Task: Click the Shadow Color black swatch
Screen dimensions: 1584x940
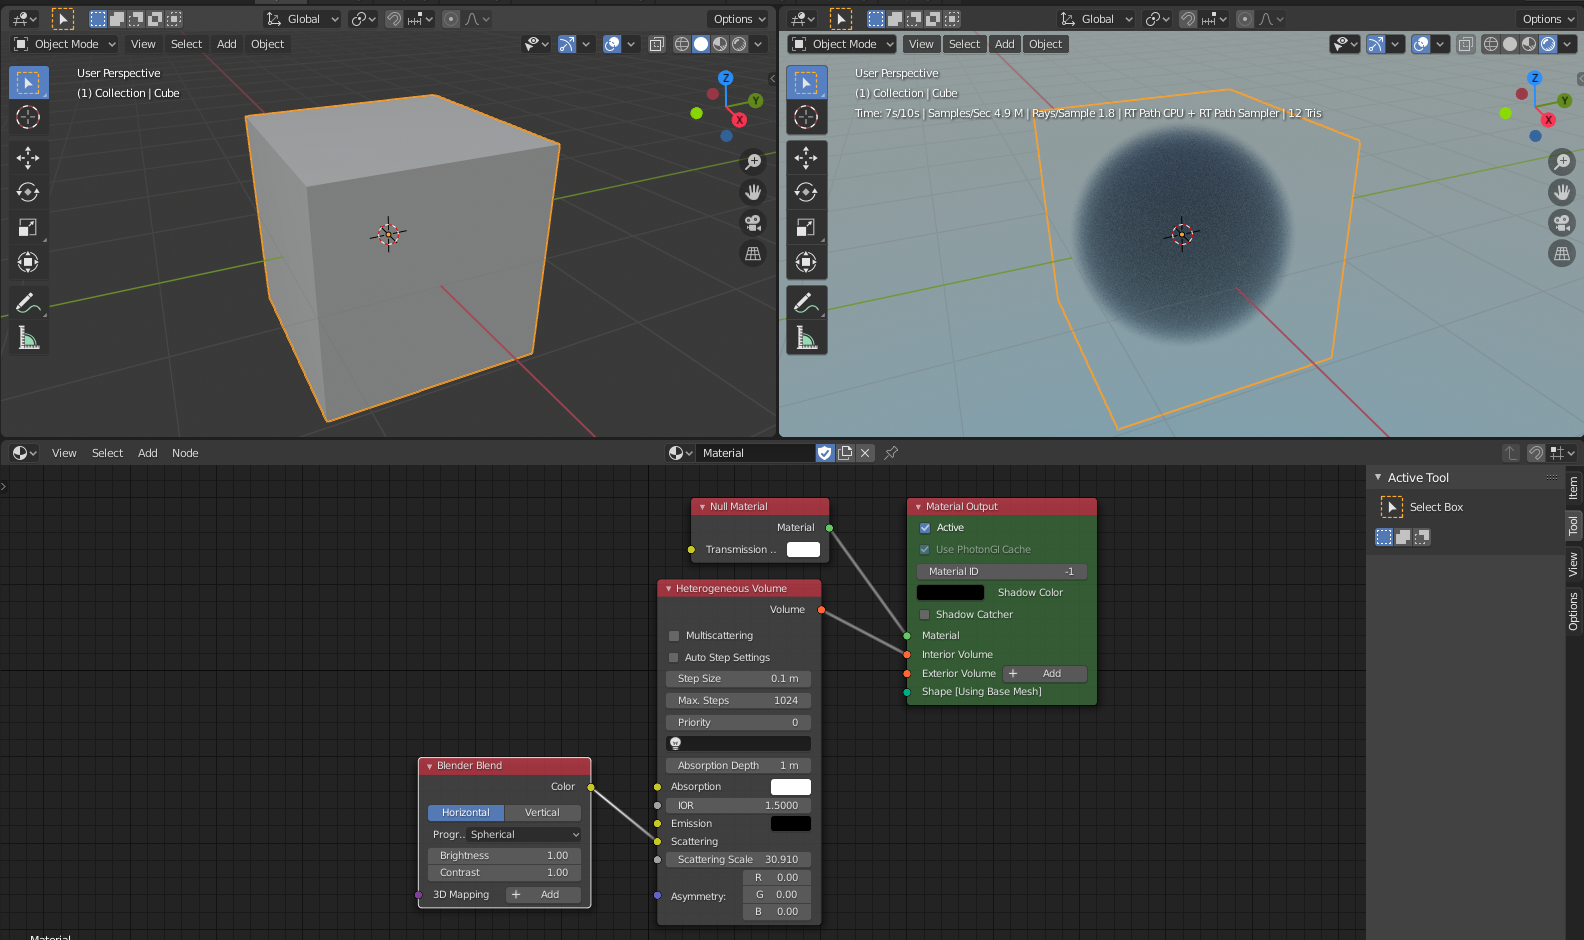Action: pyautogui.click(x=950, y=593)
